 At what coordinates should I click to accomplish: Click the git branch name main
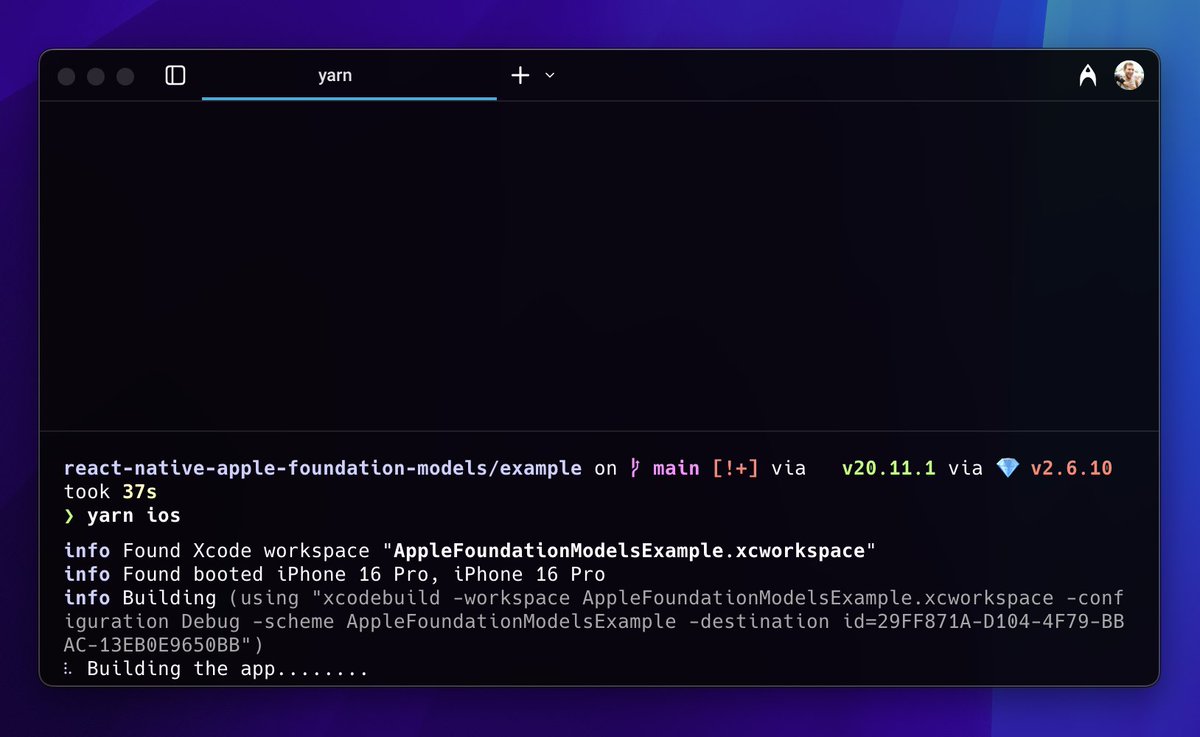(676, 468)
